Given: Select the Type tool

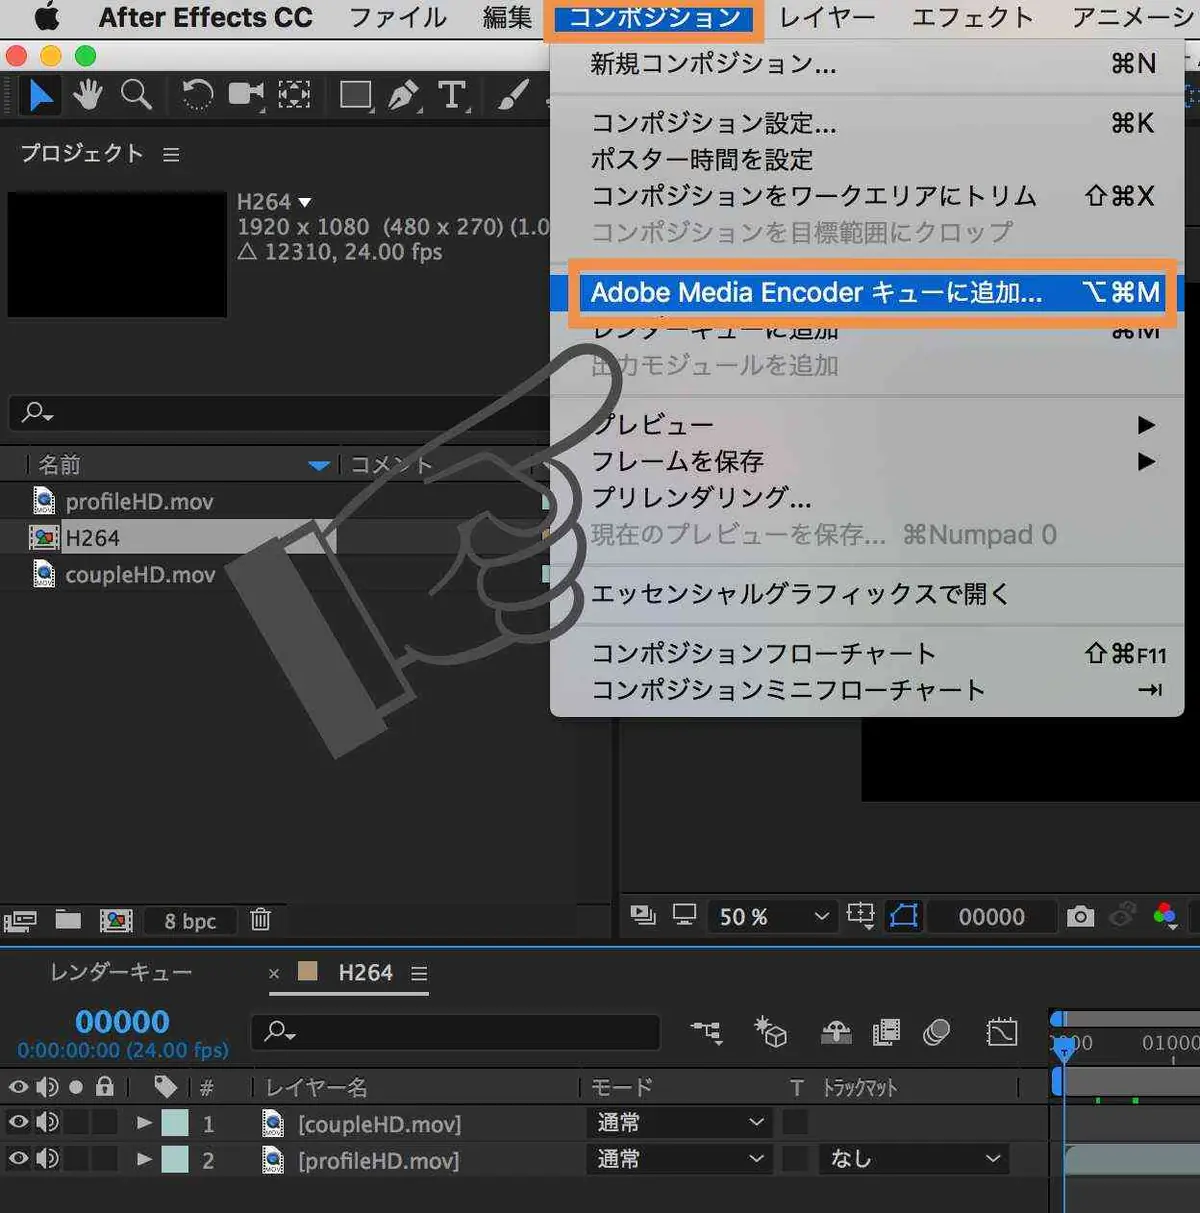Looking at the screenshot, I should pos(452,96).
